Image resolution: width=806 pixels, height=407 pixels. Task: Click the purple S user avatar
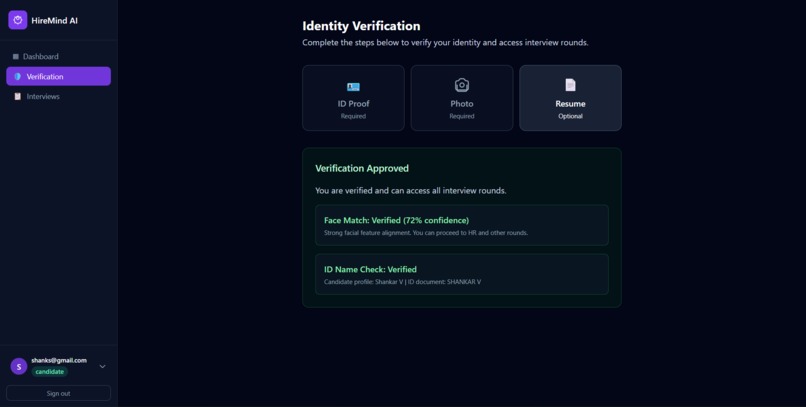(x=19, y=366)
